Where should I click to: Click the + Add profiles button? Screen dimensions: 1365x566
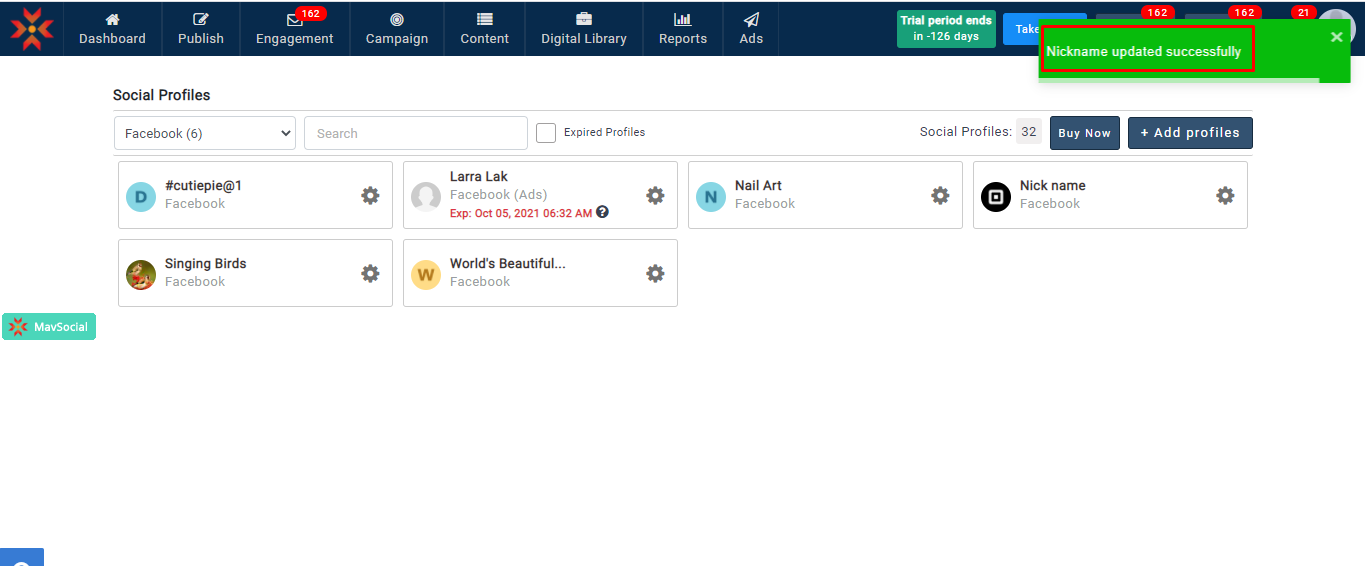point(1189,133)
